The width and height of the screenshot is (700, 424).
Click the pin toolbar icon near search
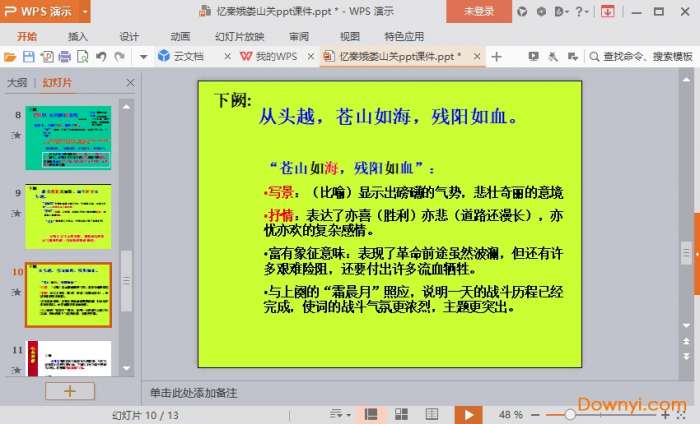(x=553, y=57)
